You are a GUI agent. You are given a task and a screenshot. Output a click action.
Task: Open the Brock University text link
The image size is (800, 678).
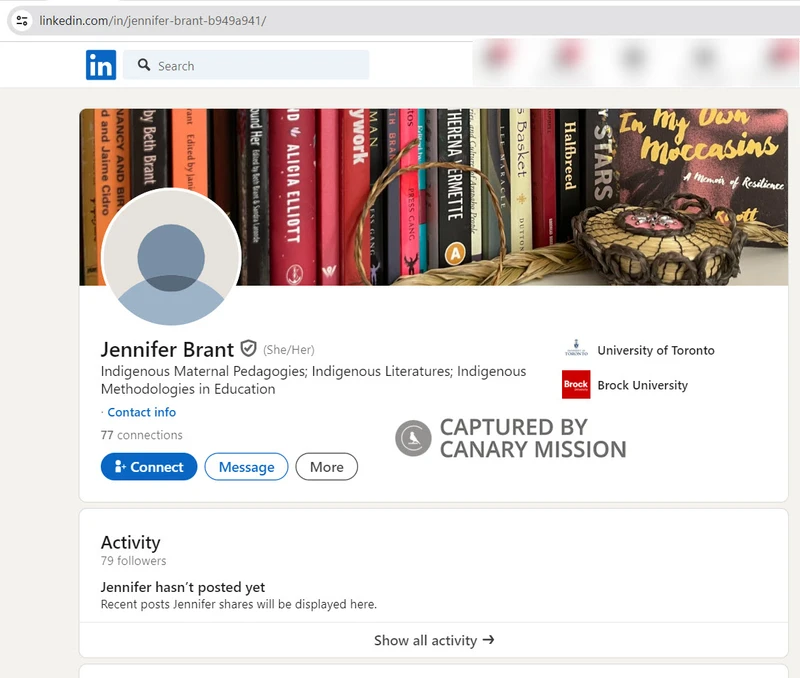coord(642,385)
